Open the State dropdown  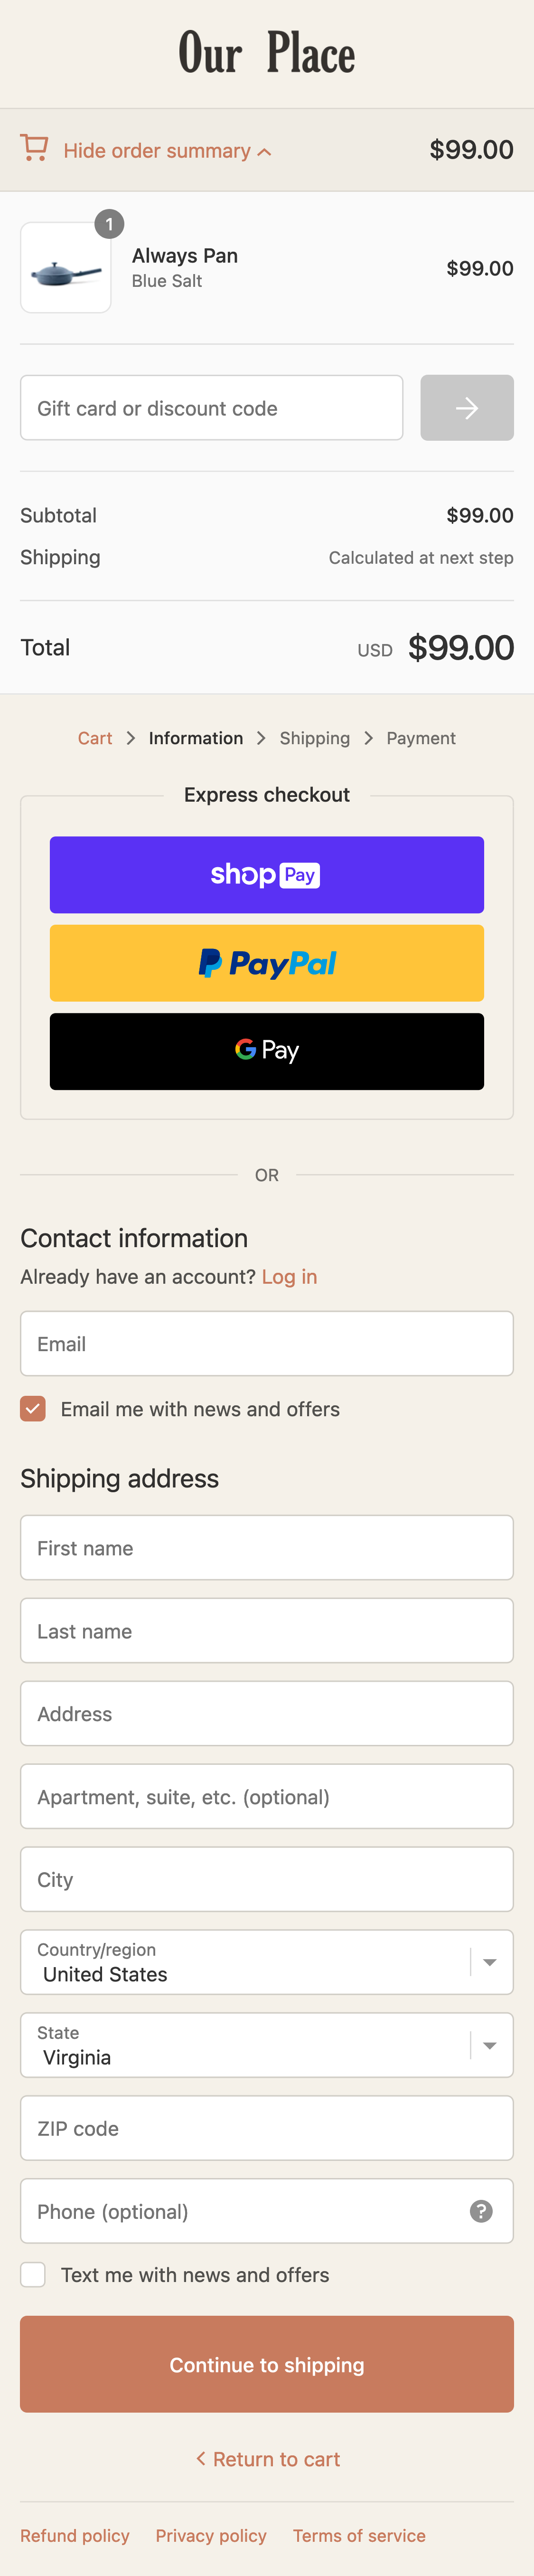pyautogui.click(x=267, y=2045)
